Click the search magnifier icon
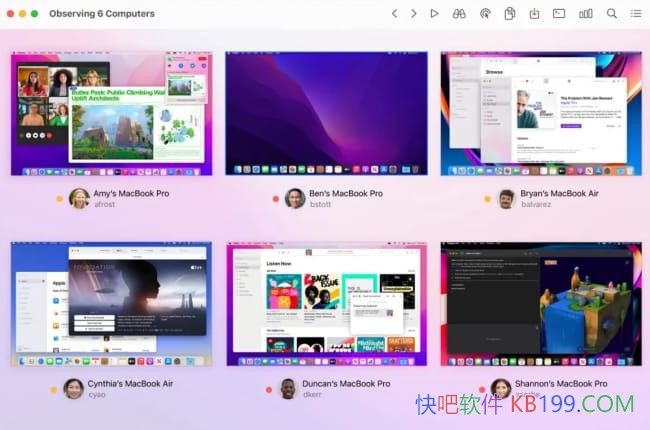The image size is (650, 430). (612, 14)
